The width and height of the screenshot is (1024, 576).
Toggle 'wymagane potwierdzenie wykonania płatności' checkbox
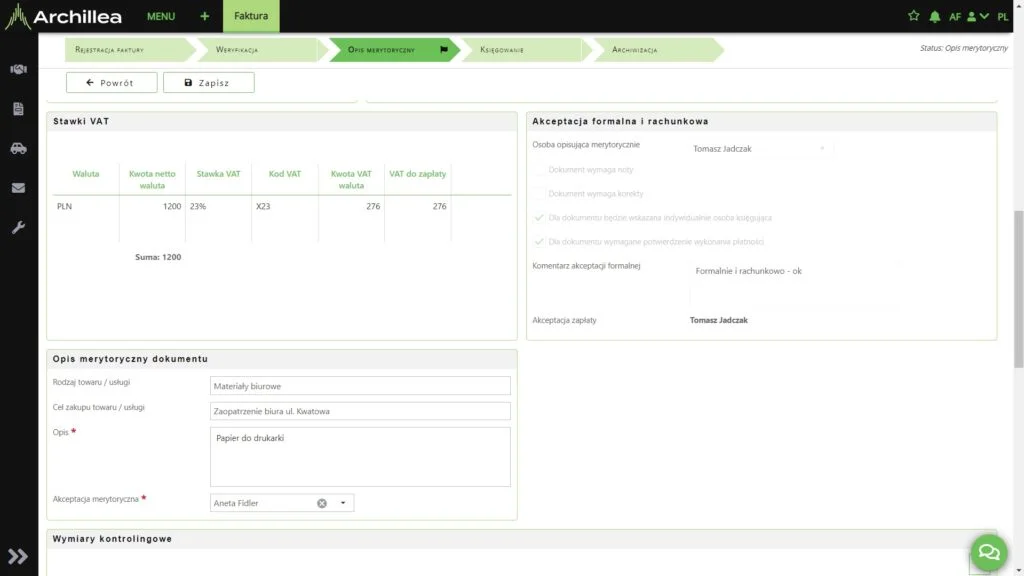point(540,242)
